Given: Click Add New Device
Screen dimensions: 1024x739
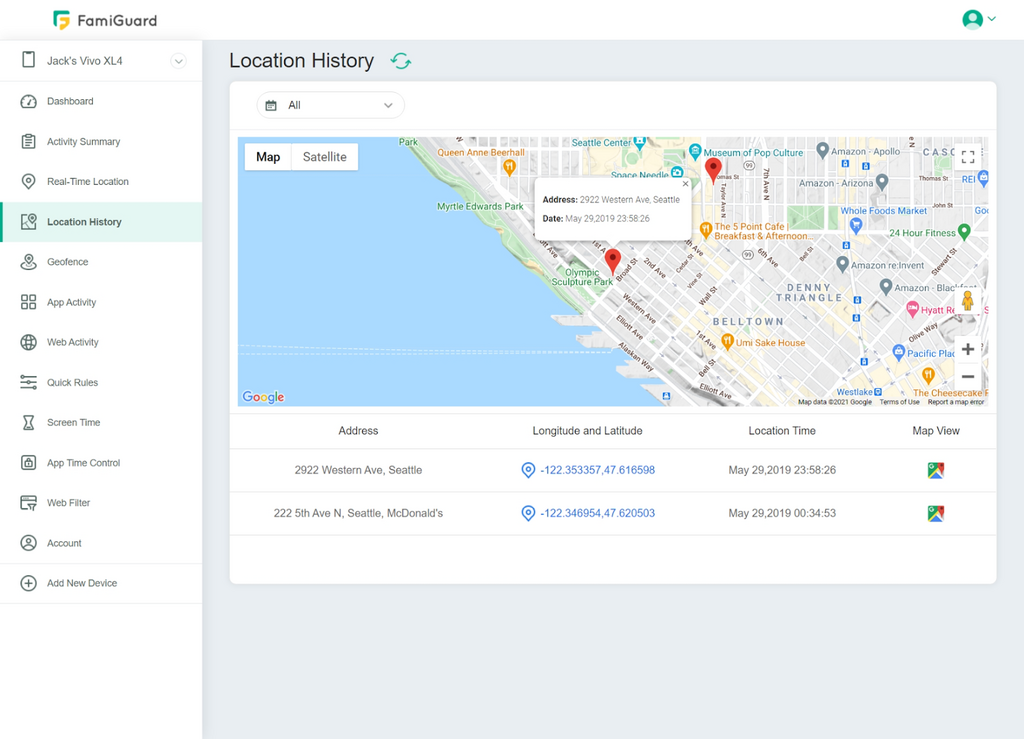Looking at the screenshot, I should [81, 583].
